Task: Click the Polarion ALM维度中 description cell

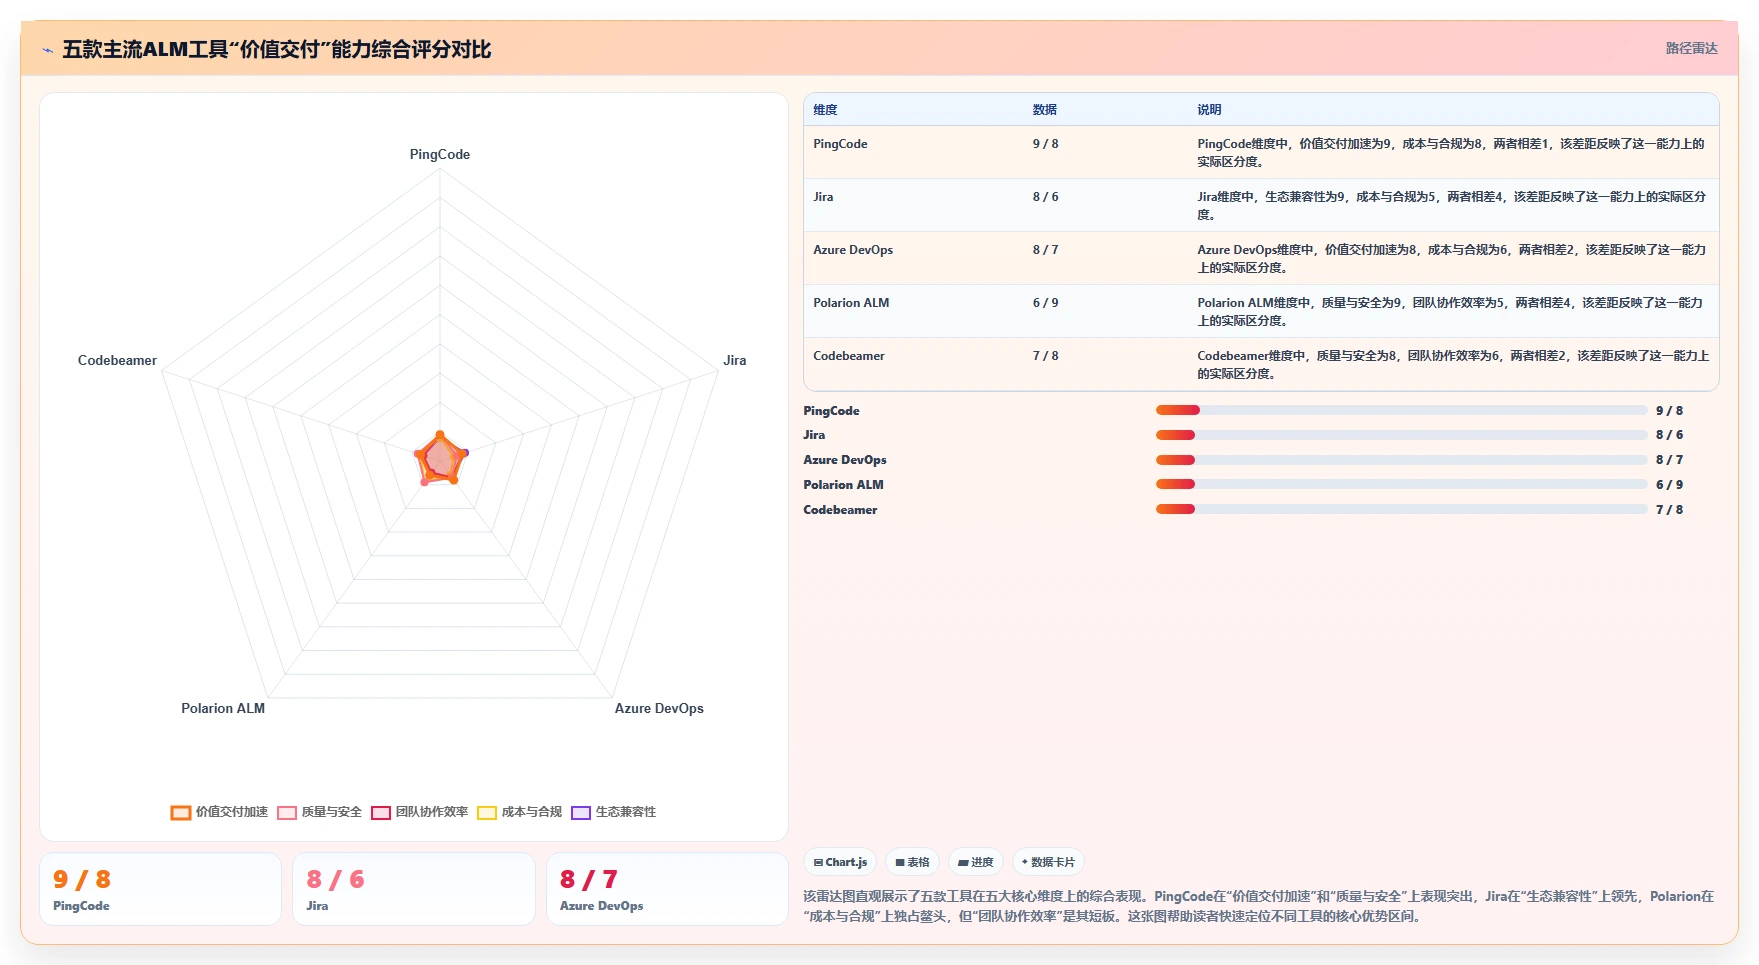Action: coord(1451,312)
